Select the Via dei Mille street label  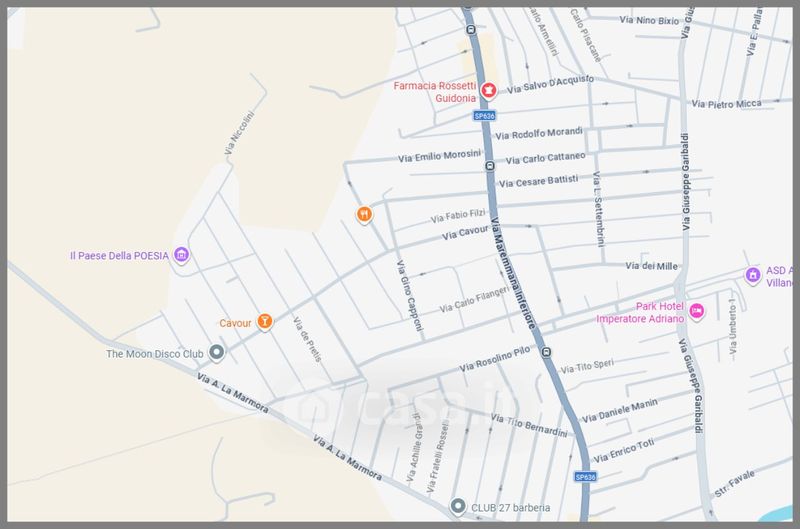(651, 266)
